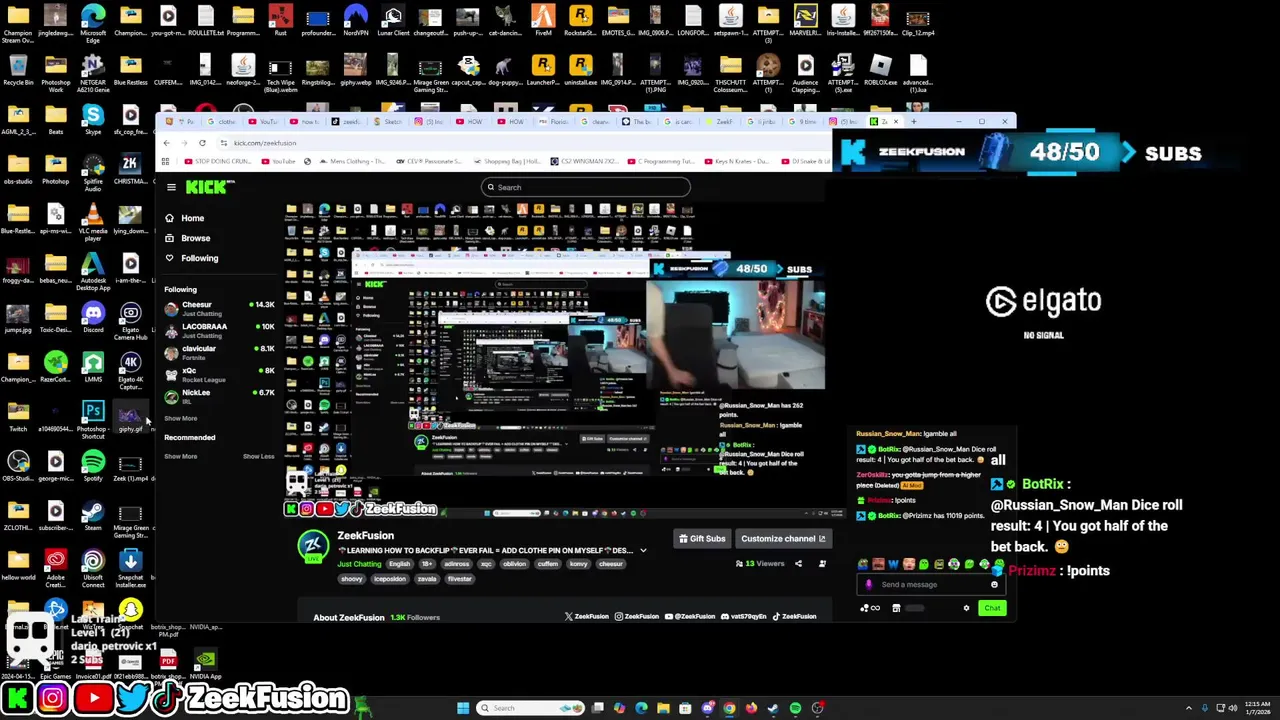Select the adinross tag
Image resolution: width=1280 pixels, height=720 pixels.
pyautogui.click(x=456, y=564)
